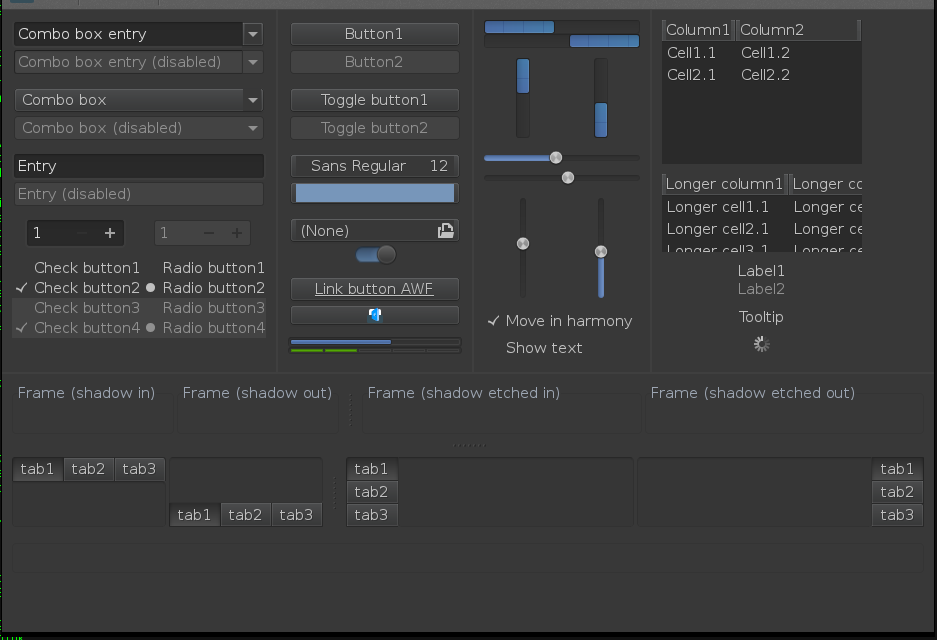The width and height of the screenshot is (937, 640).
Task: Open the Sans Regular 12 font chooser
Action: [375, 166]
